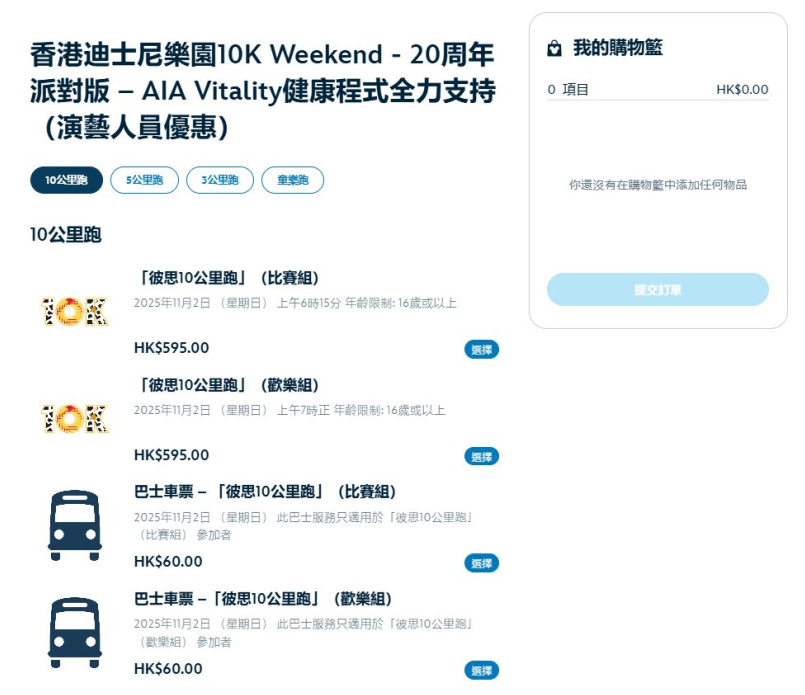Click the 10K logo for 比賽組 race
Screen dimensions: 805x695
(75, 312)
